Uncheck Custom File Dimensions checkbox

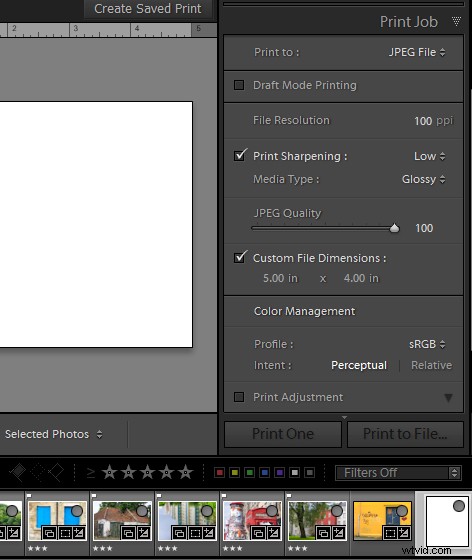[x=240, y=258]
